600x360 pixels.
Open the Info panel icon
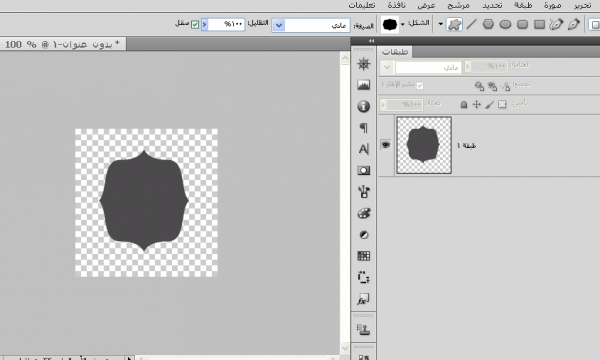point(364,106)
